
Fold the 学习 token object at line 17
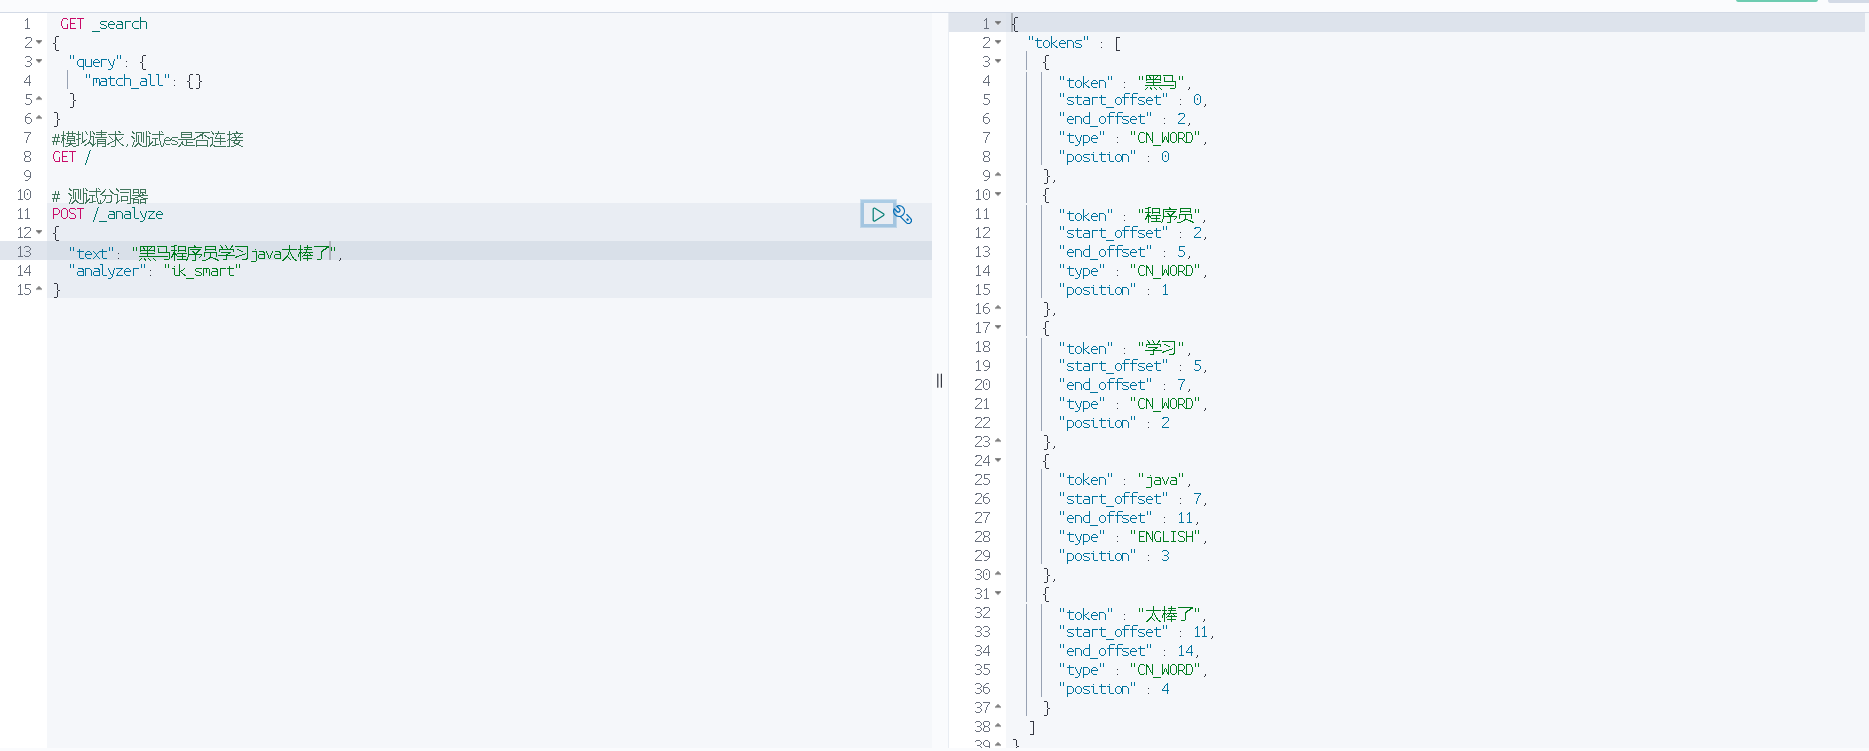[998, 328]
